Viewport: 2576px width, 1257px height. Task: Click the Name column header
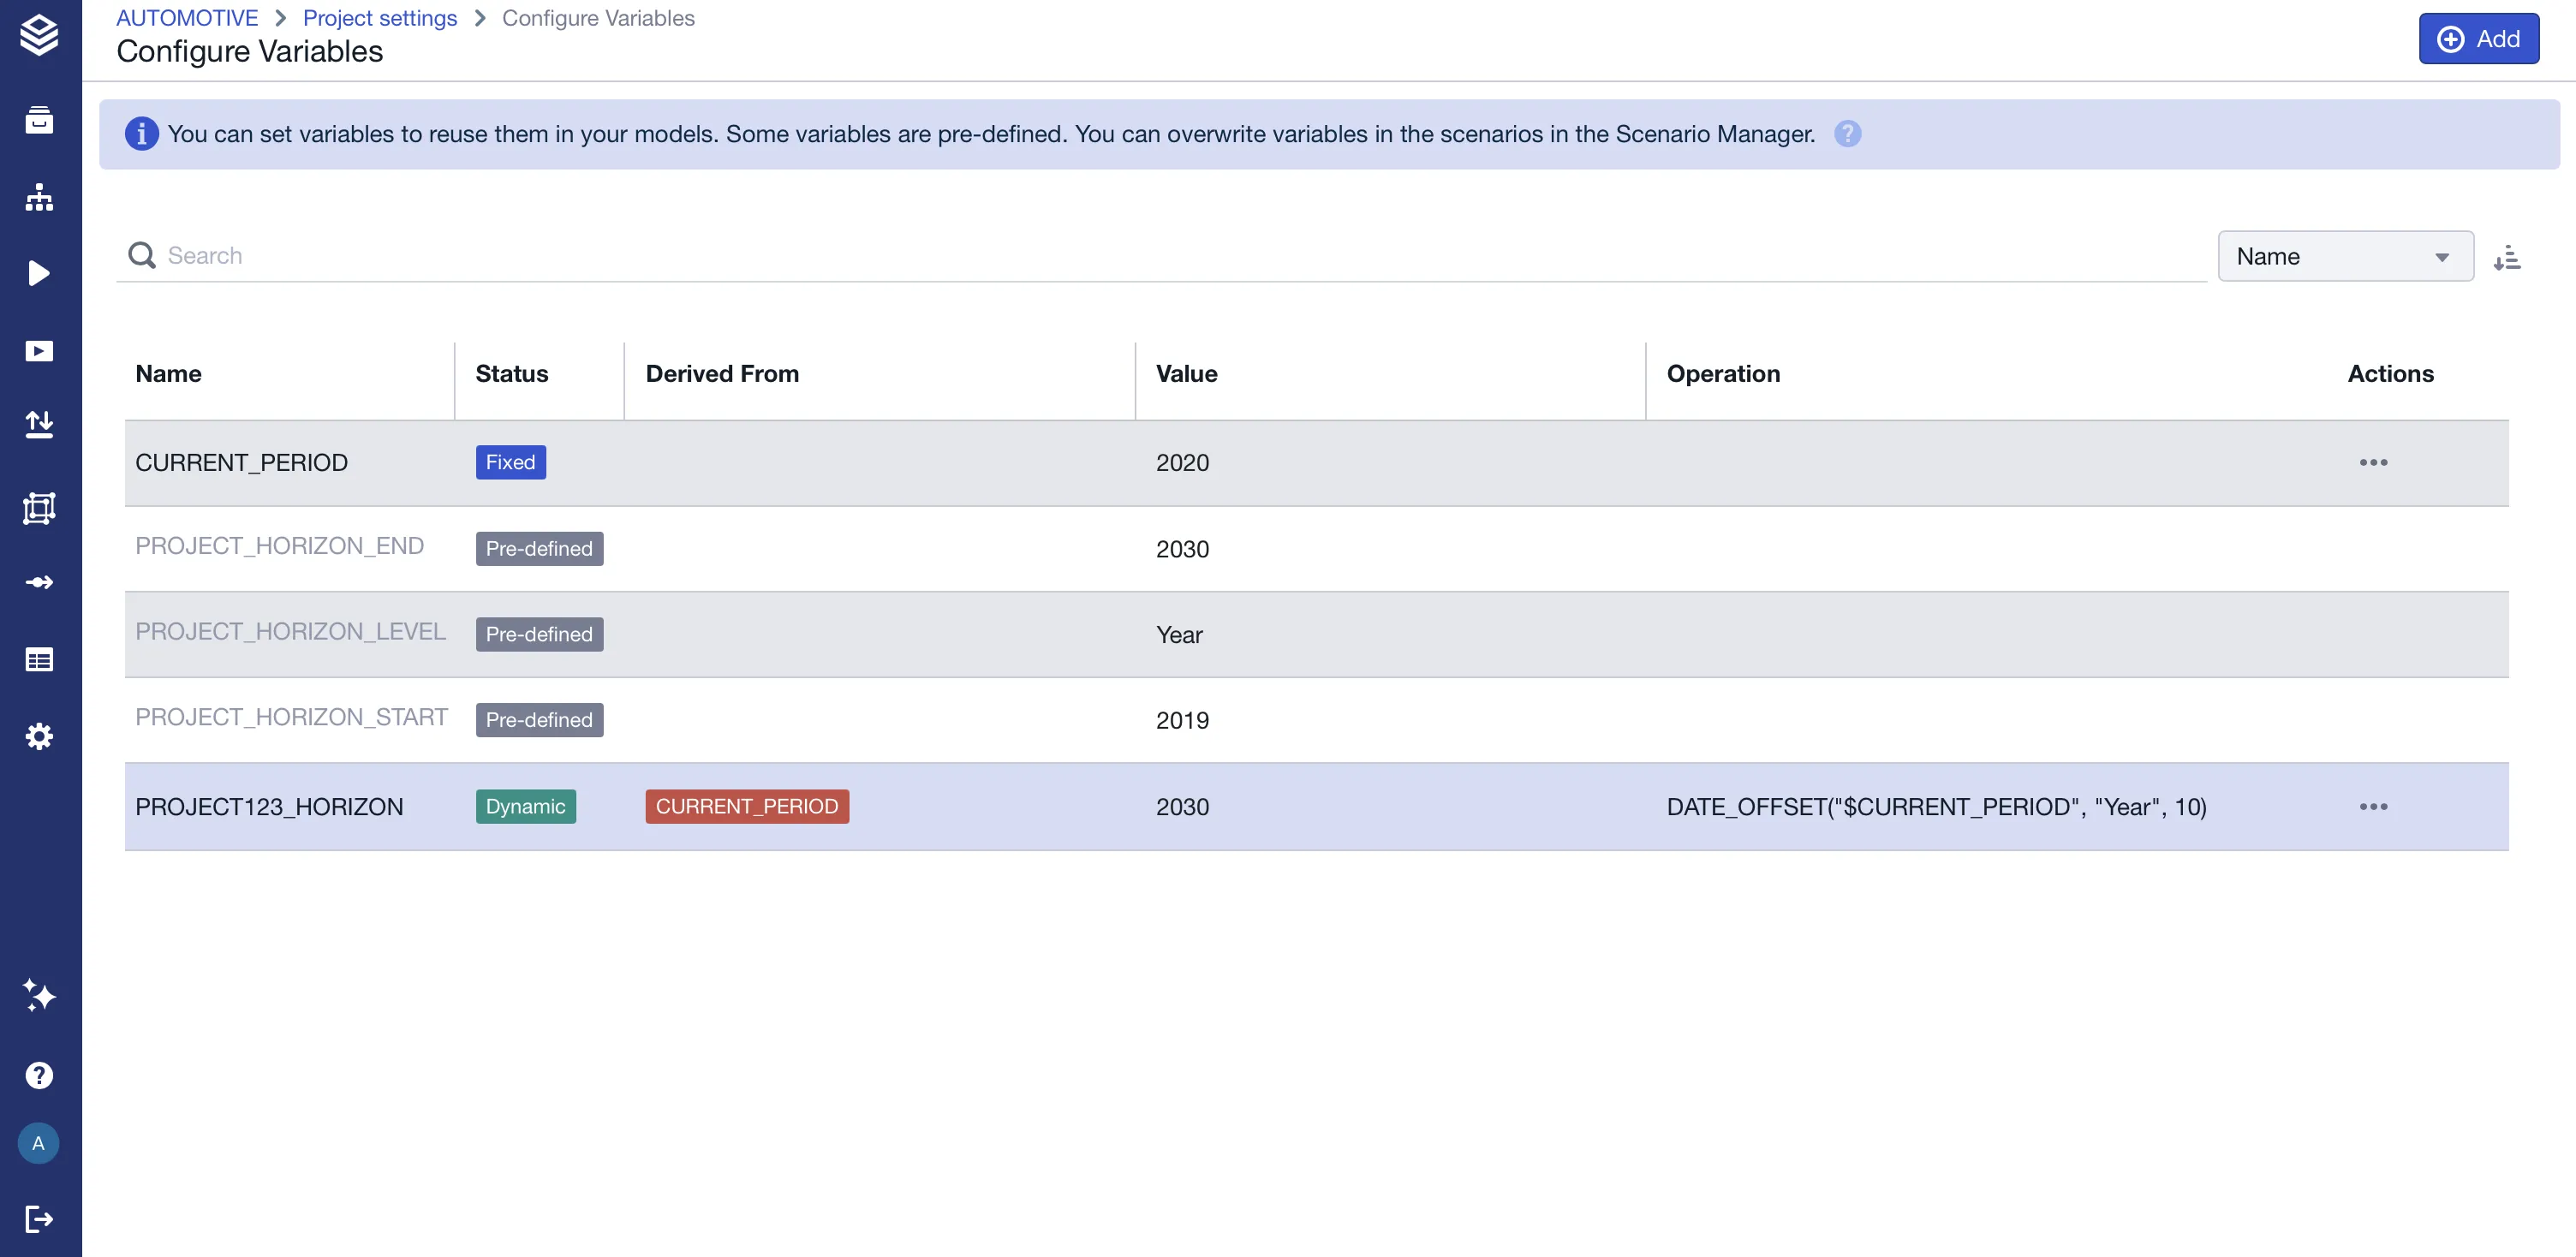(x=168, y=373)
